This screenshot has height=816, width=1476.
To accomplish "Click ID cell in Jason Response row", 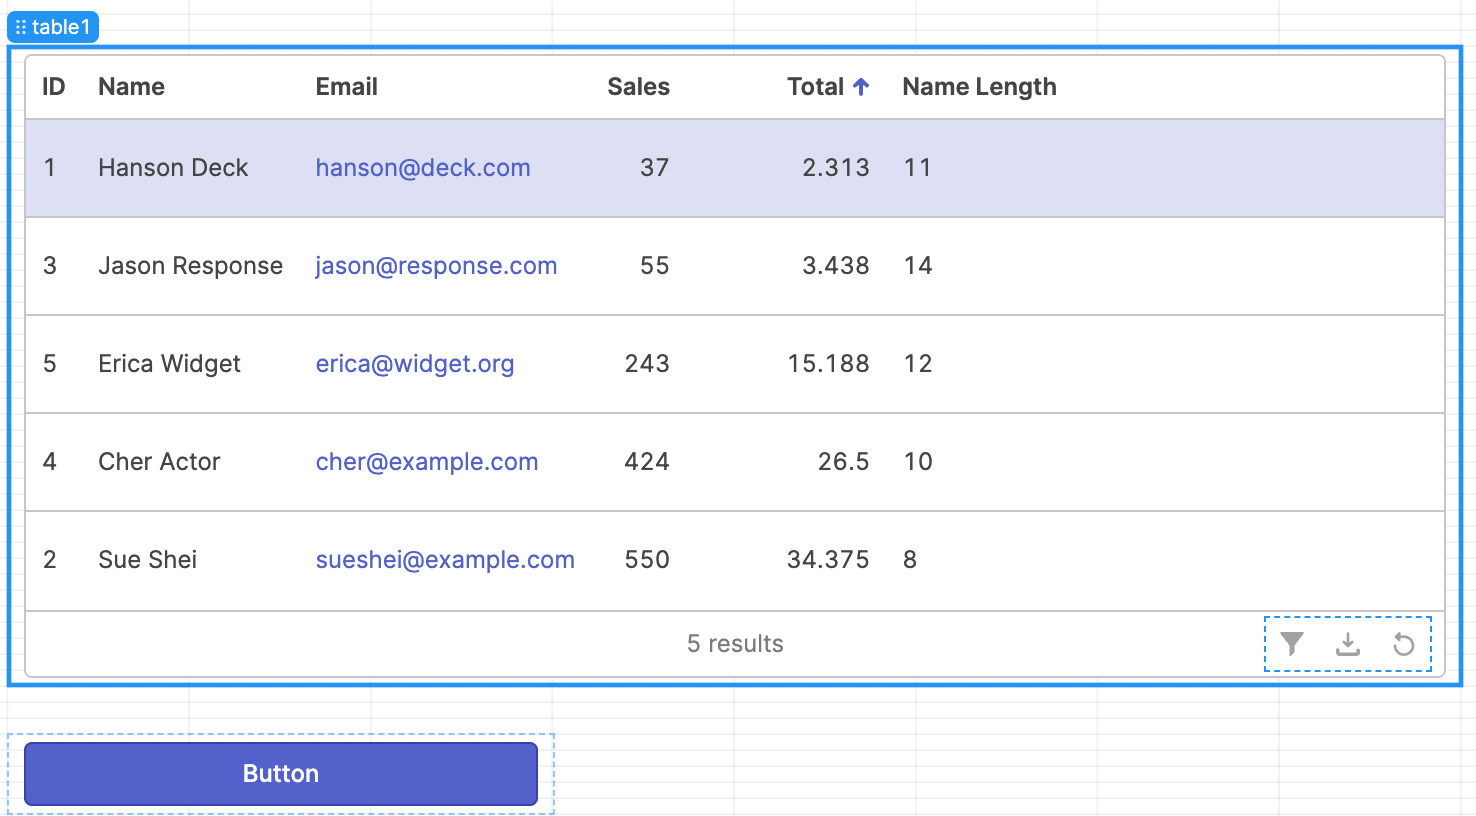I will click(50, 266).
